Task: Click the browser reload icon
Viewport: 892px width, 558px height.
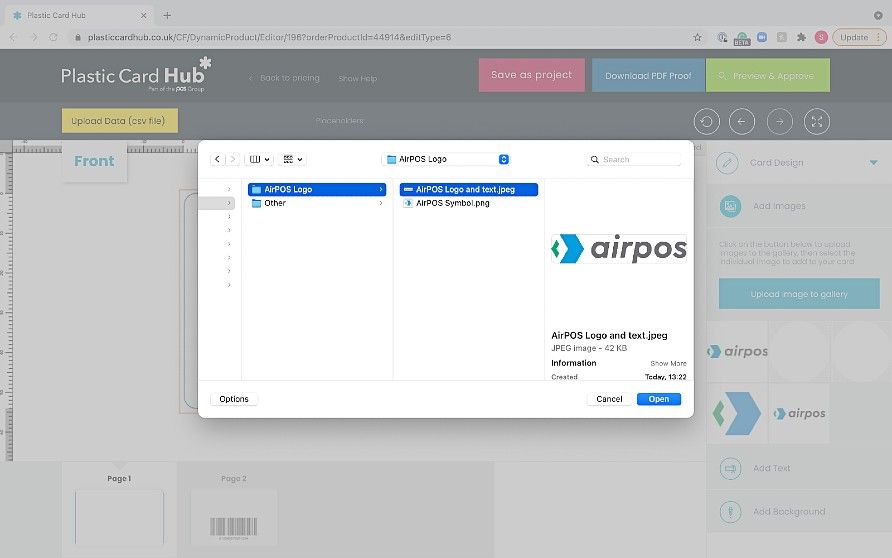Action: [53, 37]
